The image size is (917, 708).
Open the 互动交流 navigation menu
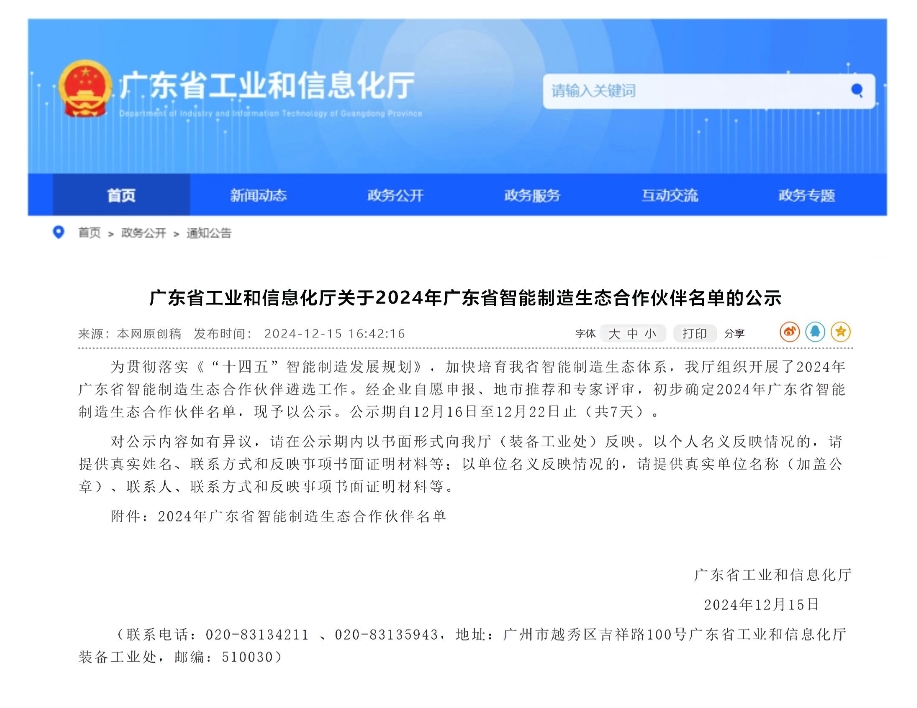(x=669, y=195)
